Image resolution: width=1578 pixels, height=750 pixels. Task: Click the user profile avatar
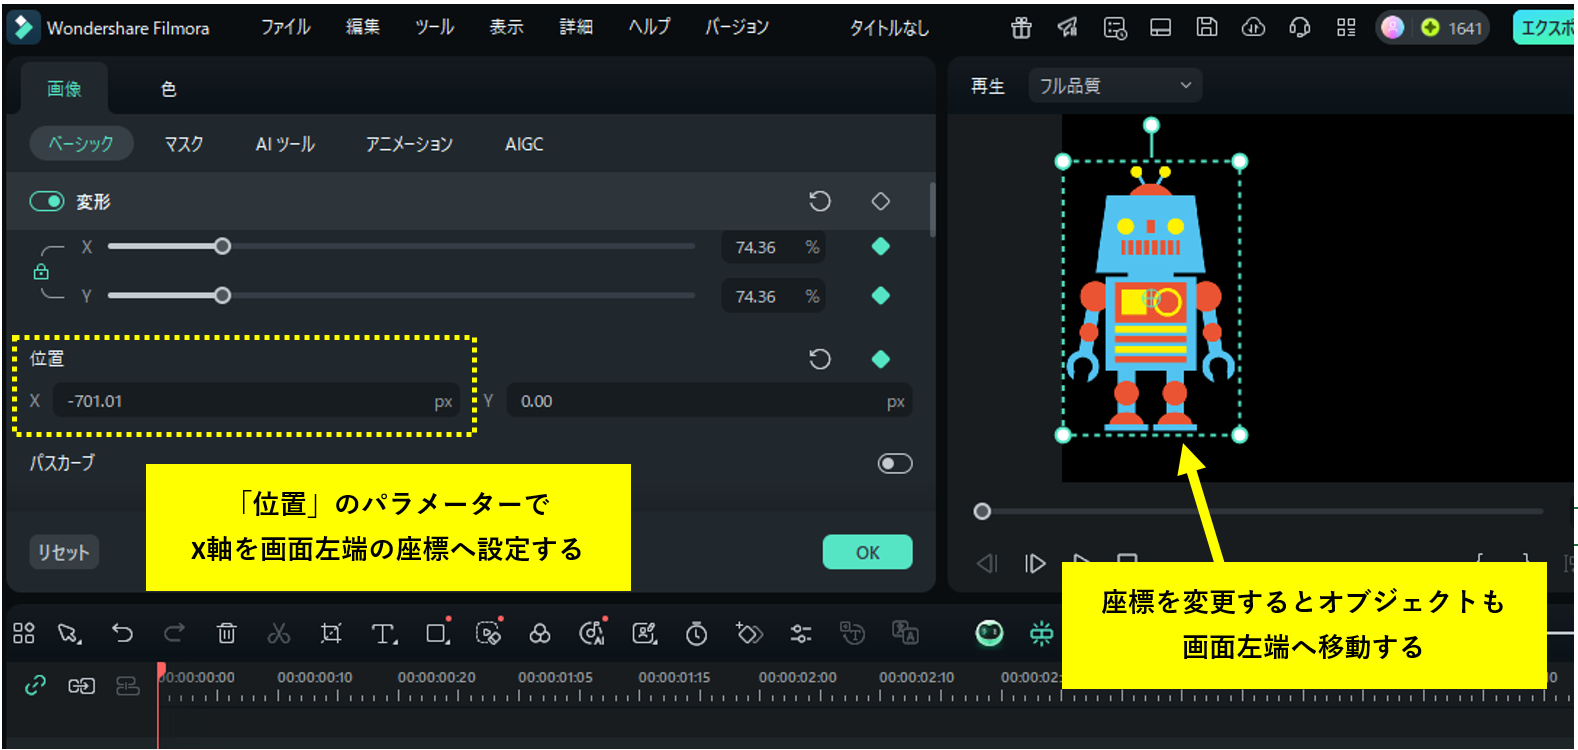tap(1393, 28)
